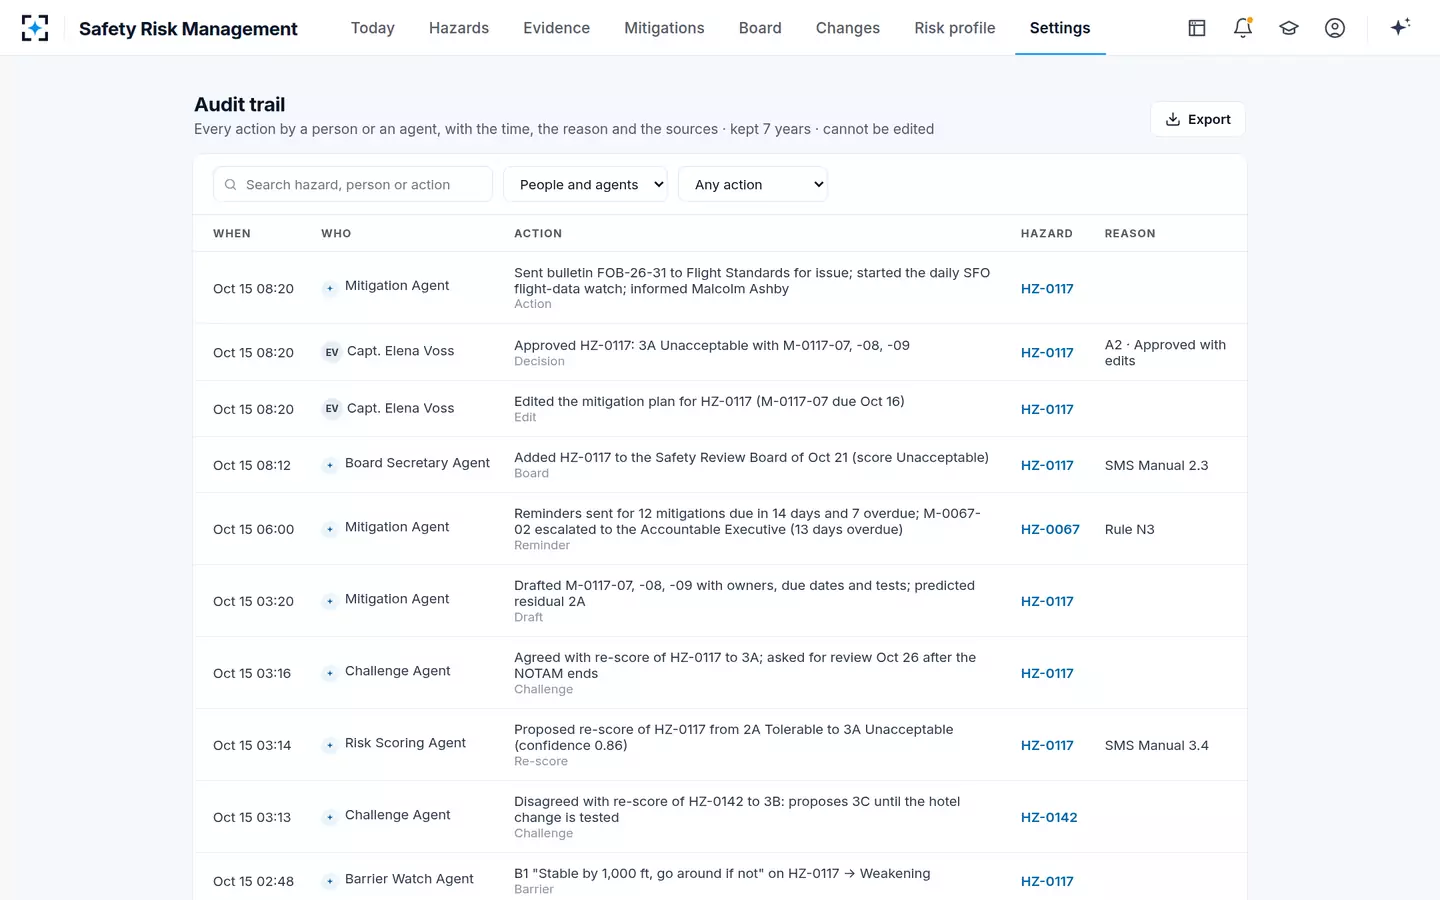Click the Mitigation Agent icon at 03:20
This screenshot has width=1440, height=900.
click(x=330, y=601)
